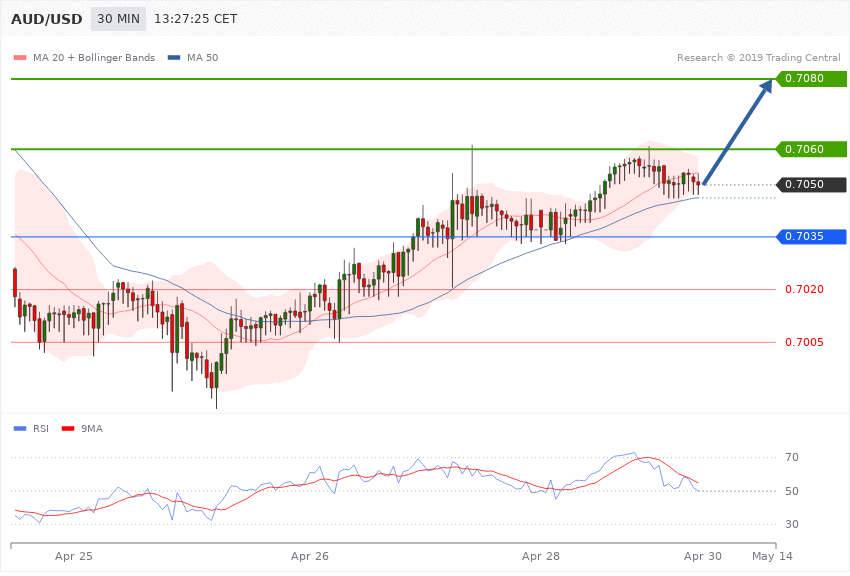
Task: Click the 9MA legend label
Action: coord(92,429)
